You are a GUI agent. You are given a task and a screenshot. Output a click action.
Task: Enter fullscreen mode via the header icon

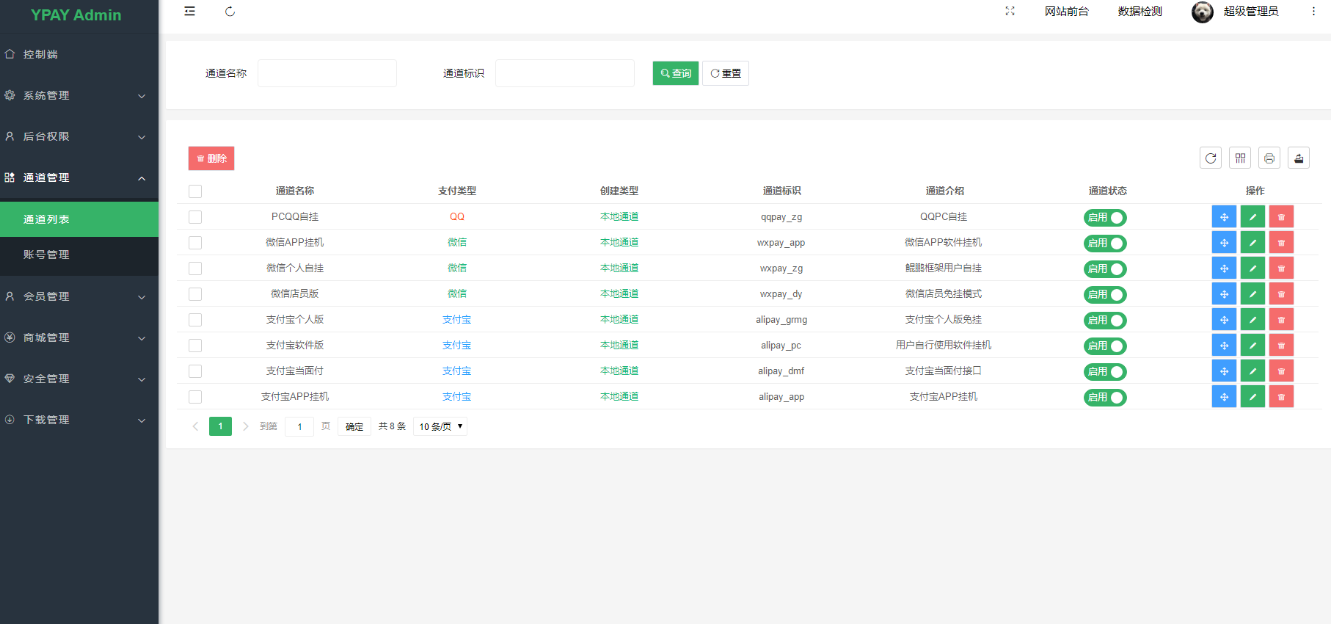pos(1010,11)
